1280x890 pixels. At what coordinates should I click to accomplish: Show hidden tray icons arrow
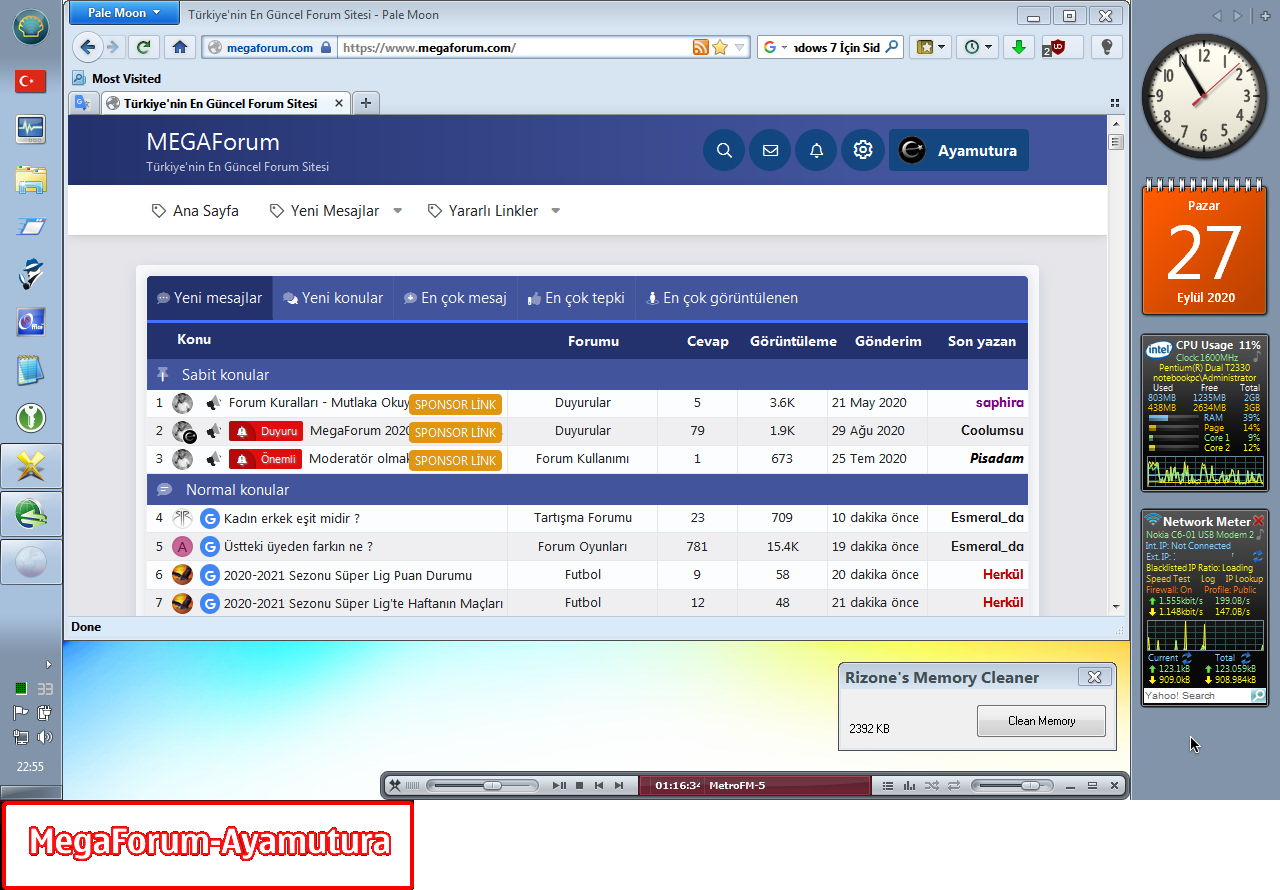pyautogui.click(x=48, y=664)
